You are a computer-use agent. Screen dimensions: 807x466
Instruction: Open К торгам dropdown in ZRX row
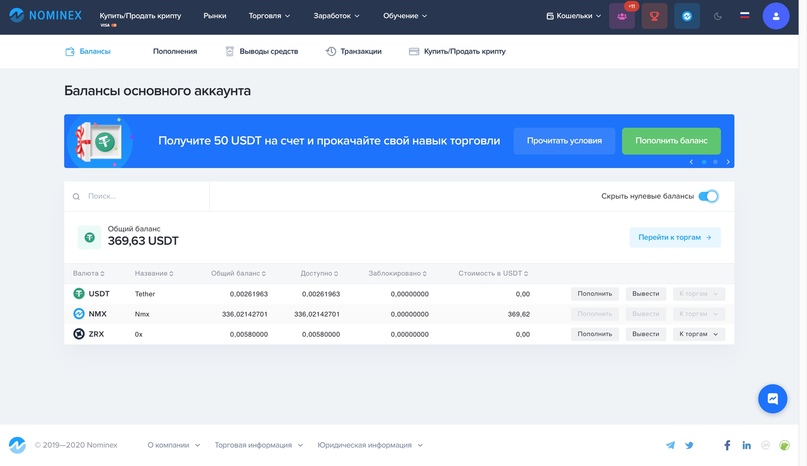point(698,334)
